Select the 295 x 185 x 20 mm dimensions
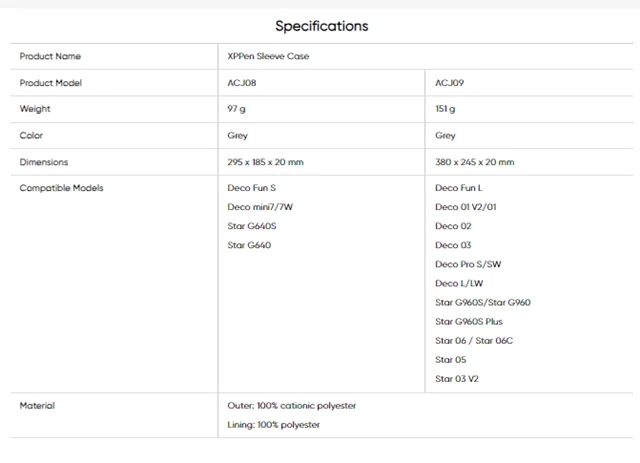640x463 pixels. pos(265,162)
